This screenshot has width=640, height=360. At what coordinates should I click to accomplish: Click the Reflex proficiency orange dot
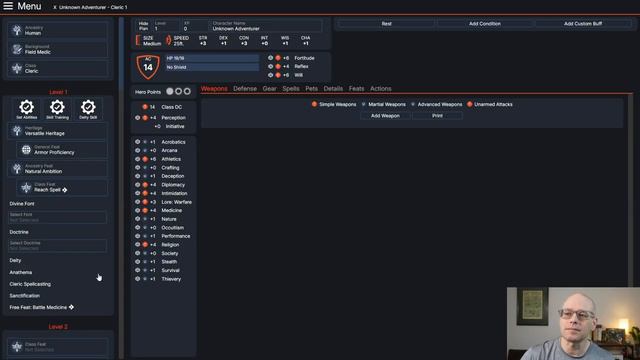[278, 66]
